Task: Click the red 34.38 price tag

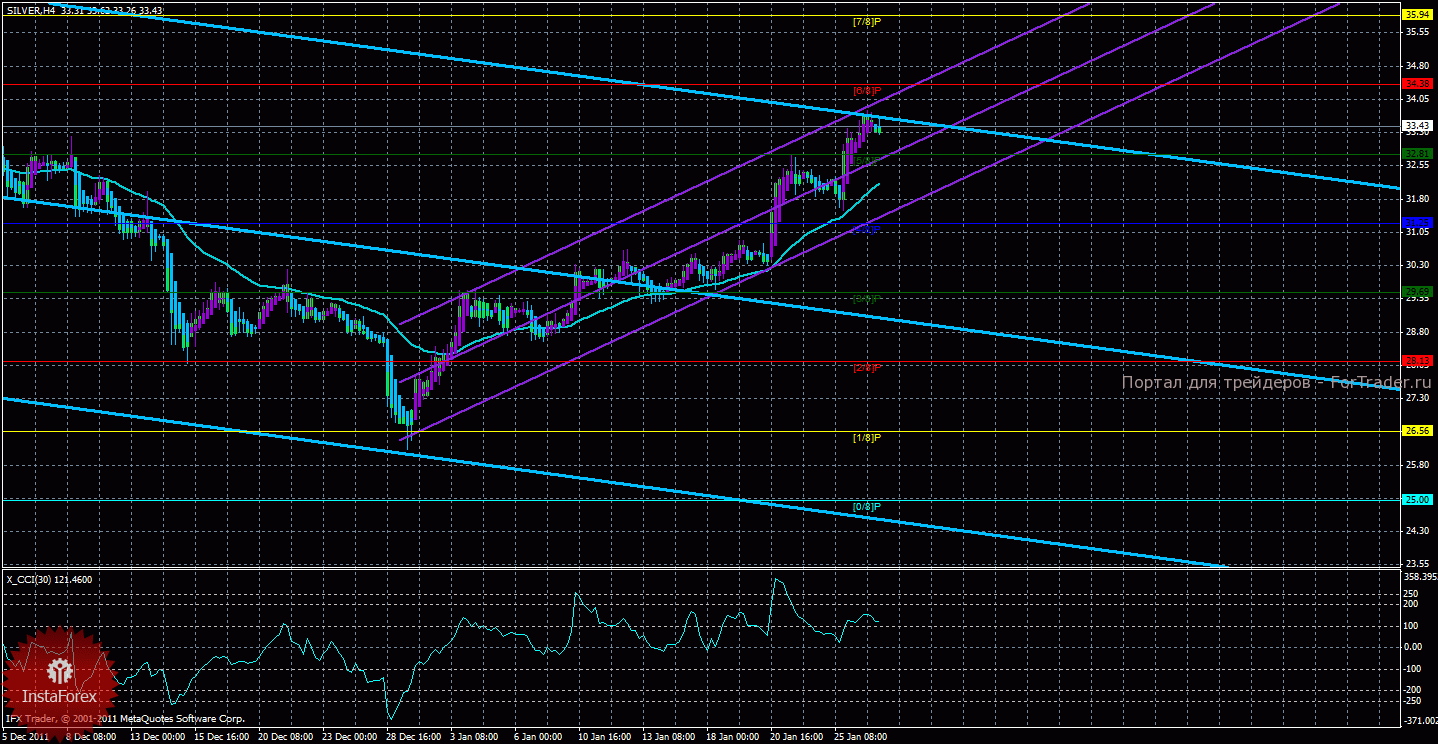Action: click(x=1417, y=83)
